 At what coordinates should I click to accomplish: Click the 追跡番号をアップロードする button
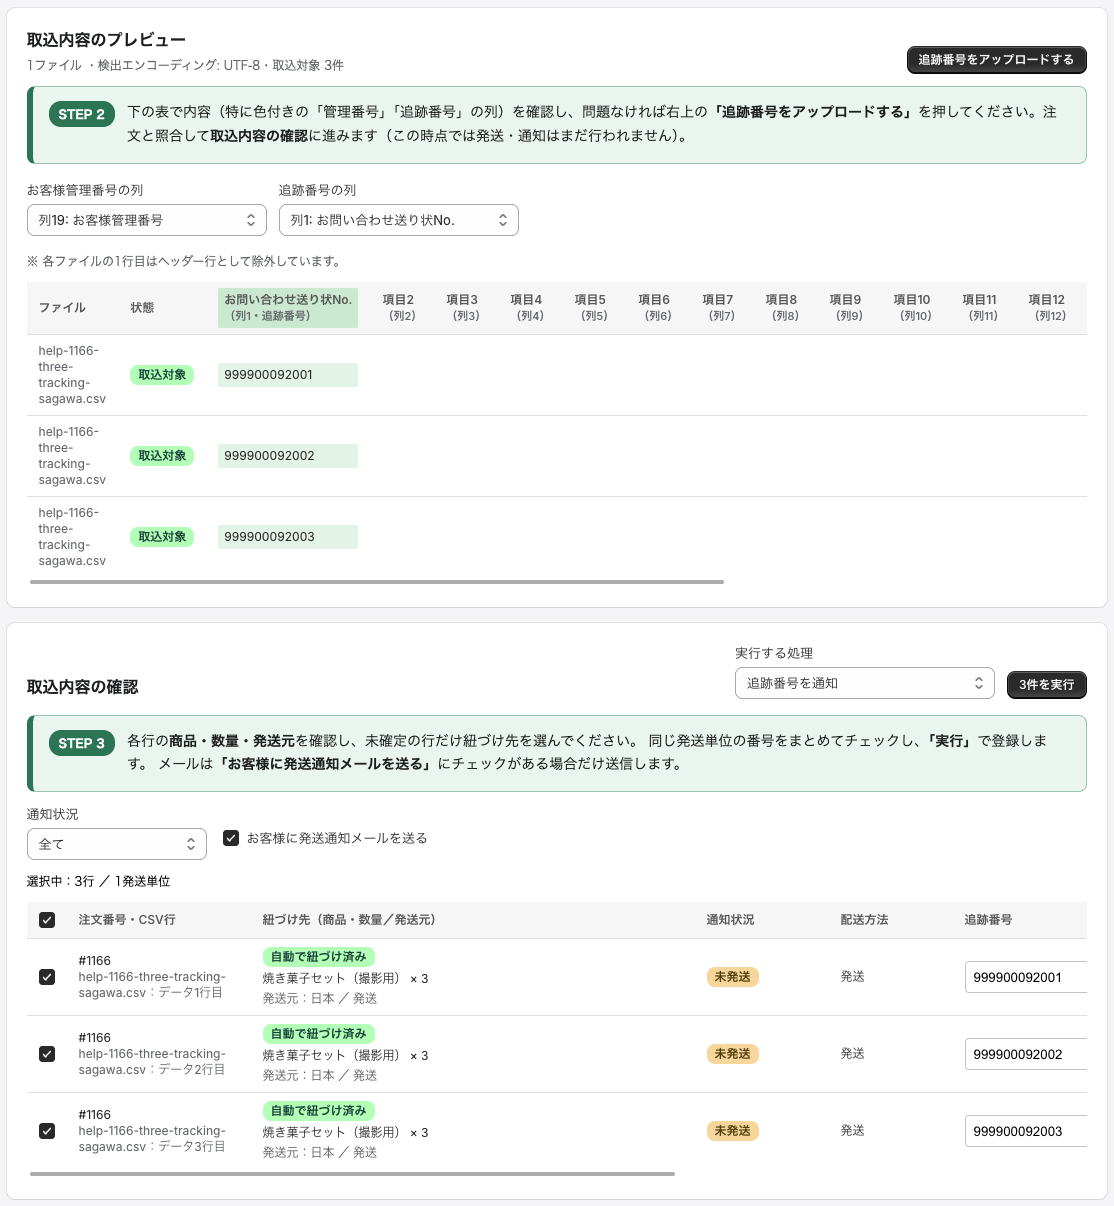pyautogui.click(x=996, y=60)
